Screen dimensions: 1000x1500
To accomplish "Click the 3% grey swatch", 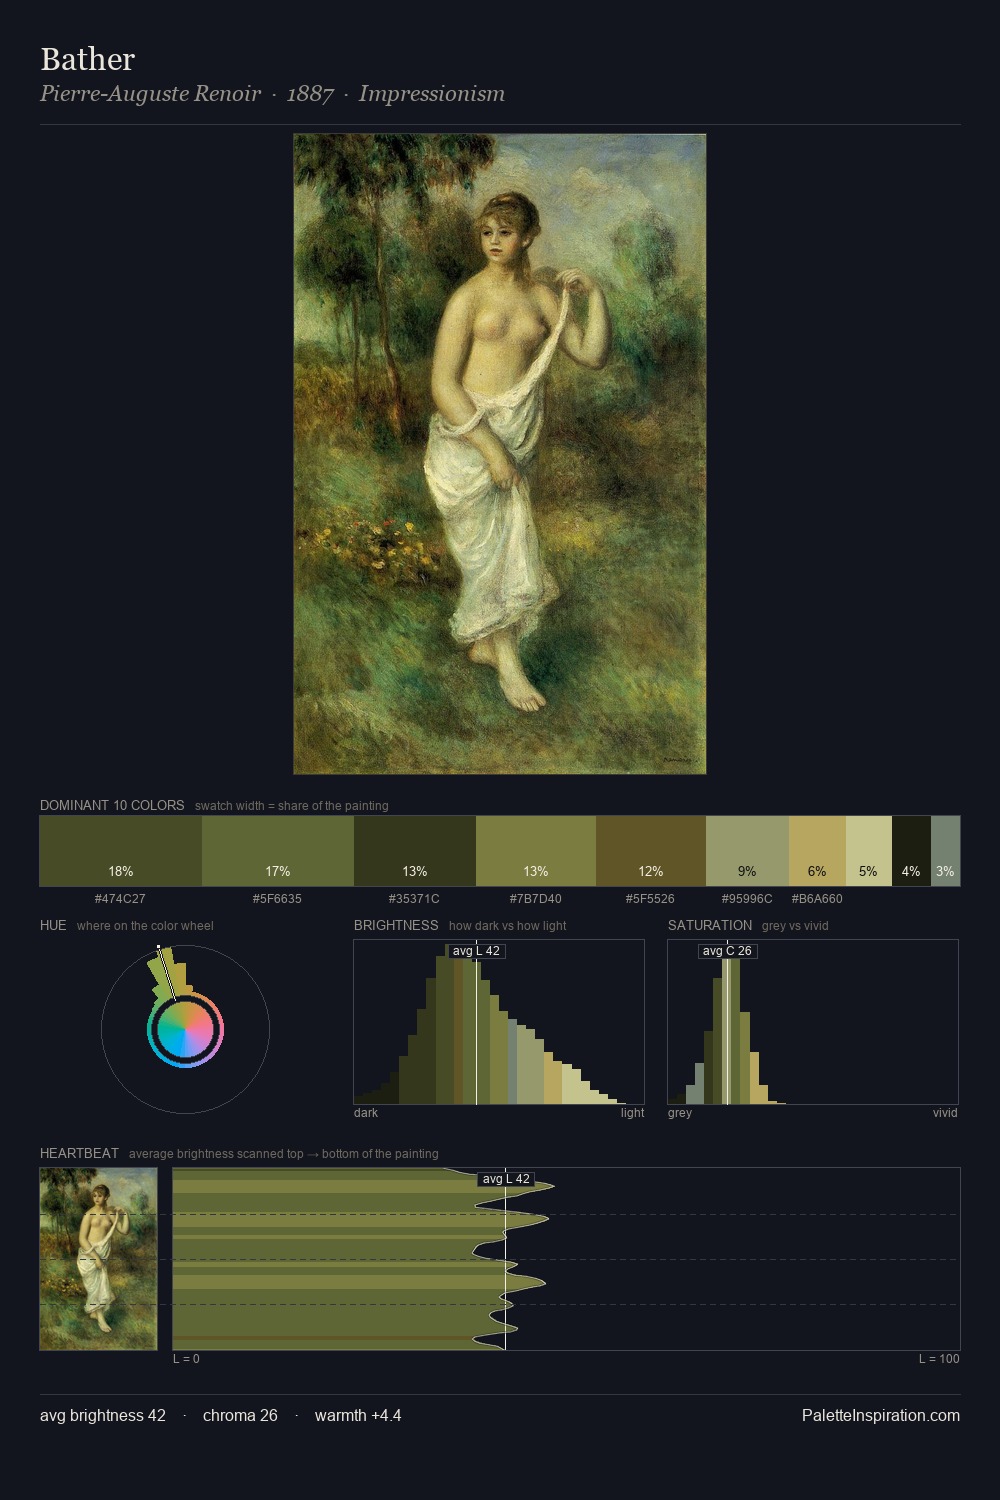I will click(x=945, y=851).
